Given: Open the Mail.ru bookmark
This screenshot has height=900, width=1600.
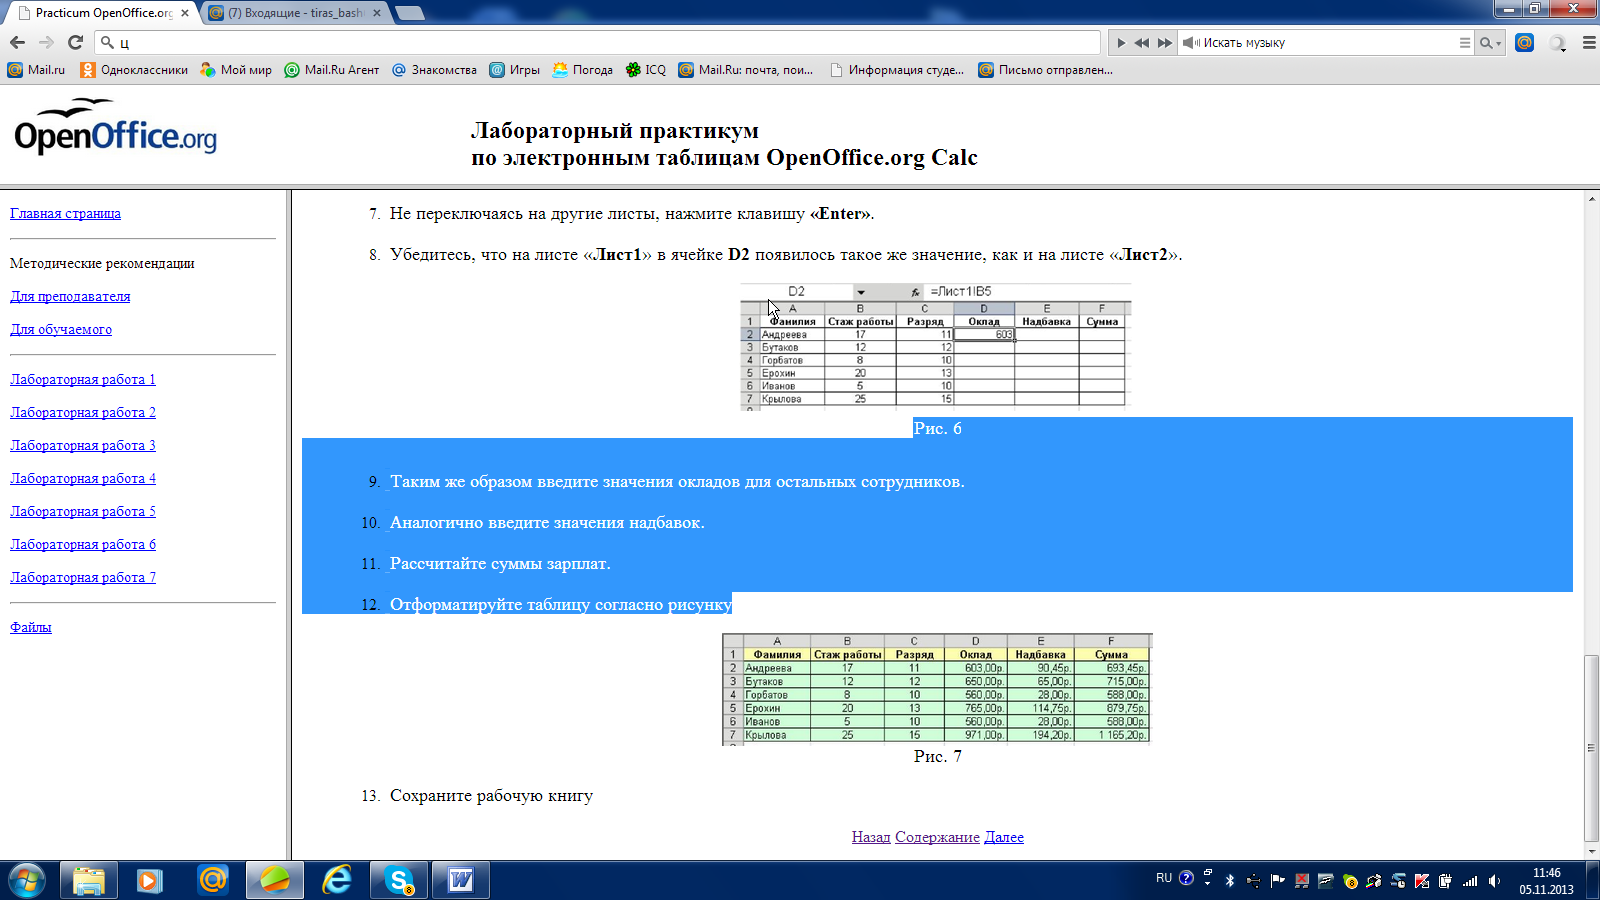Looking at the screenshot, I should click(36, 70).
